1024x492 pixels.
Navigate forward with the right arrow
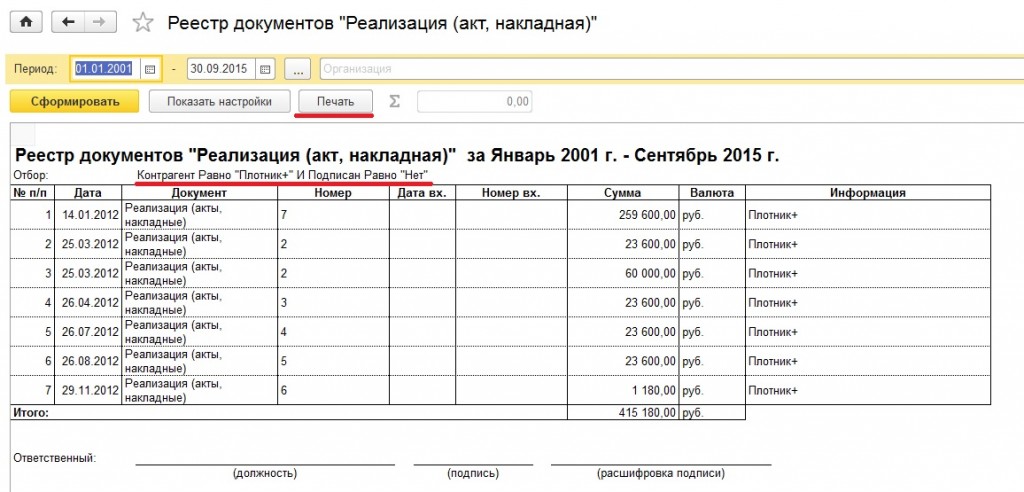tap(99, 22)
